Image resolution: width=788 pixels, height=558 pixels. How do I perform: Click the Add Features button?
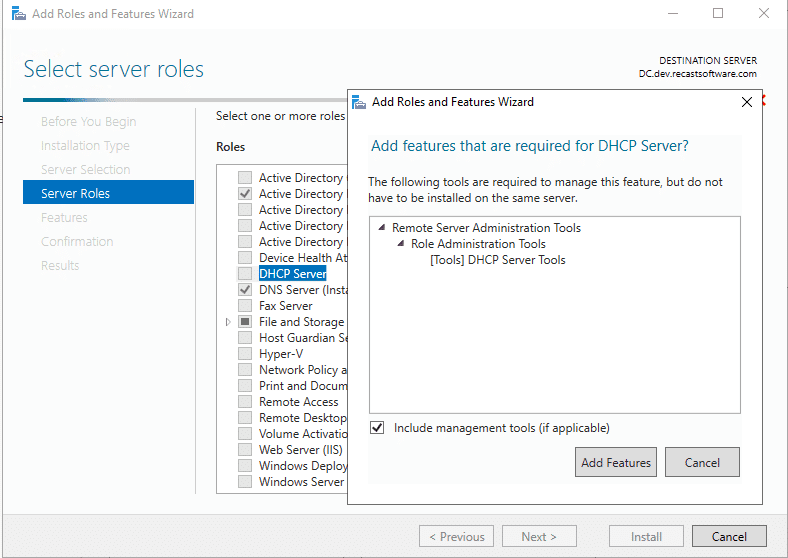(x=616, y=462)
